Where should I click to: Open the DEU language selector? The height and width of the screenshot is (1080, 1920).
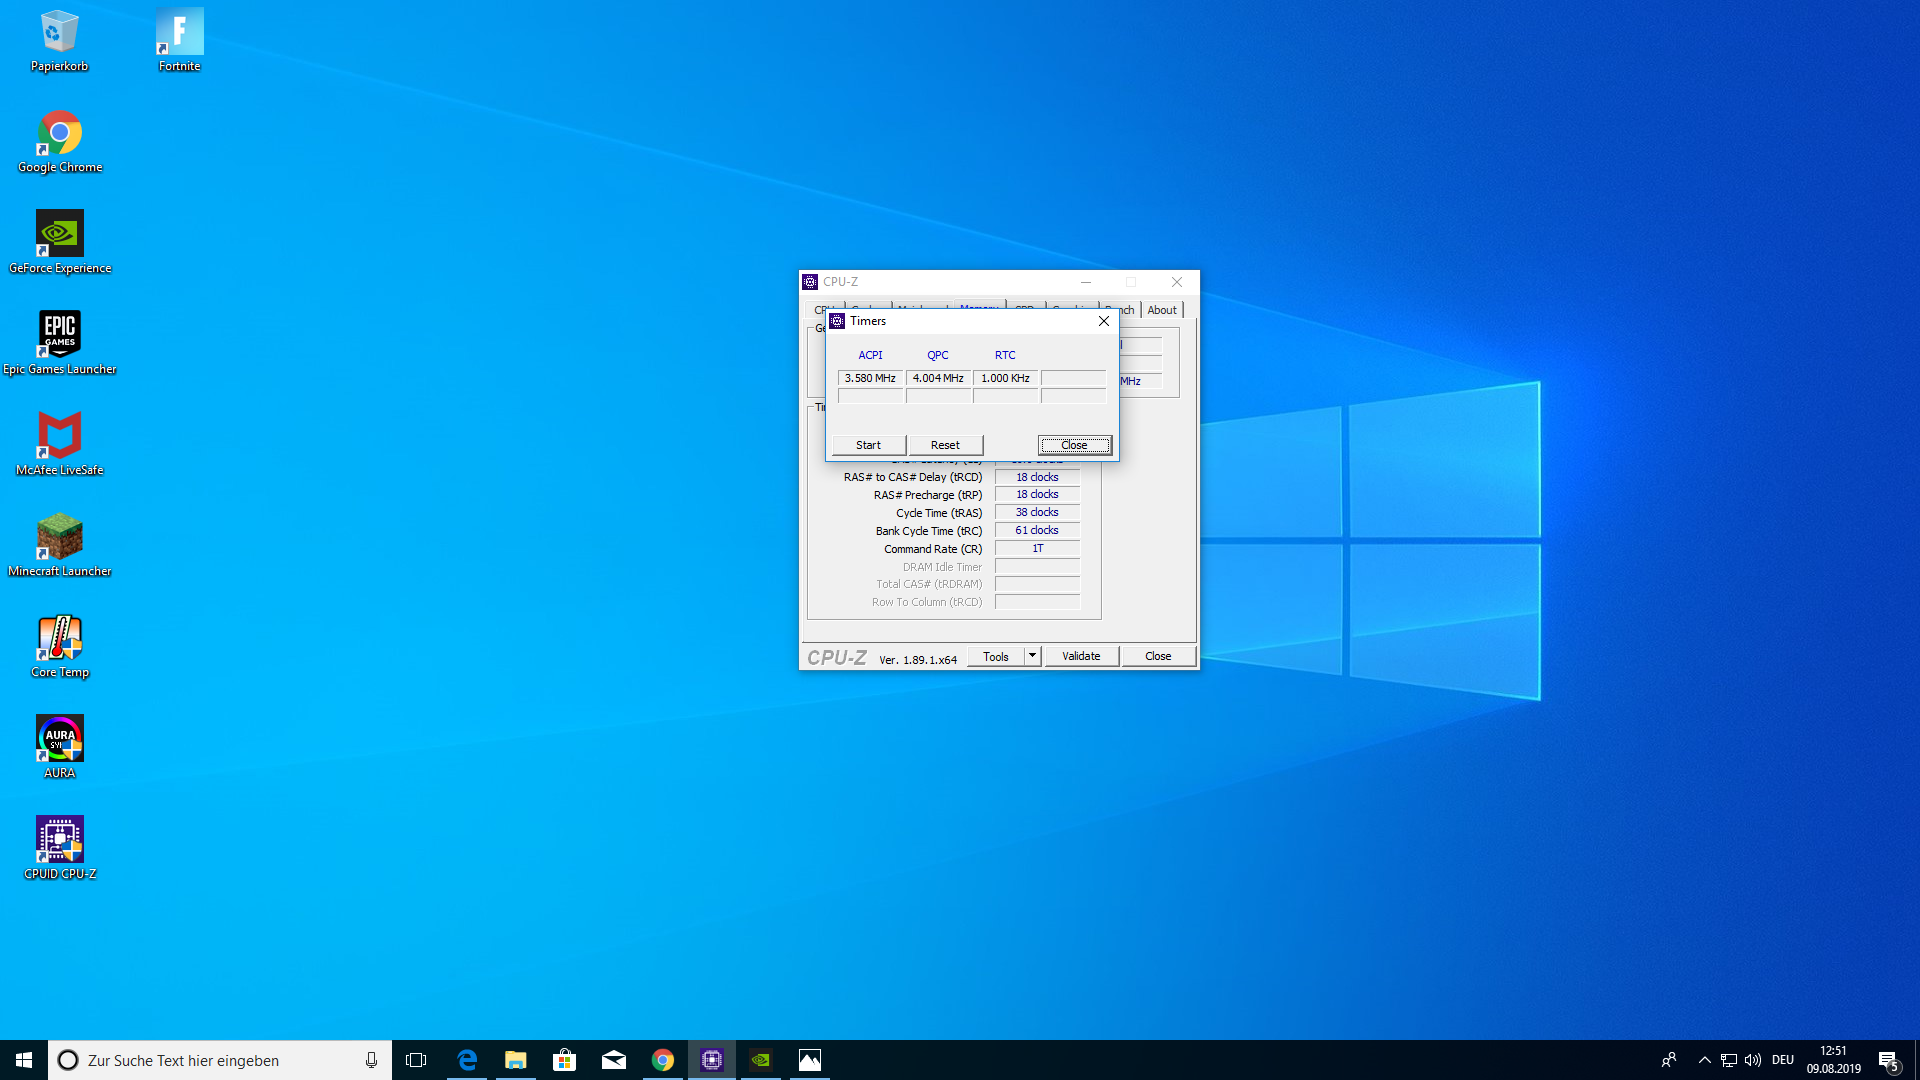pos(1782,1060)
